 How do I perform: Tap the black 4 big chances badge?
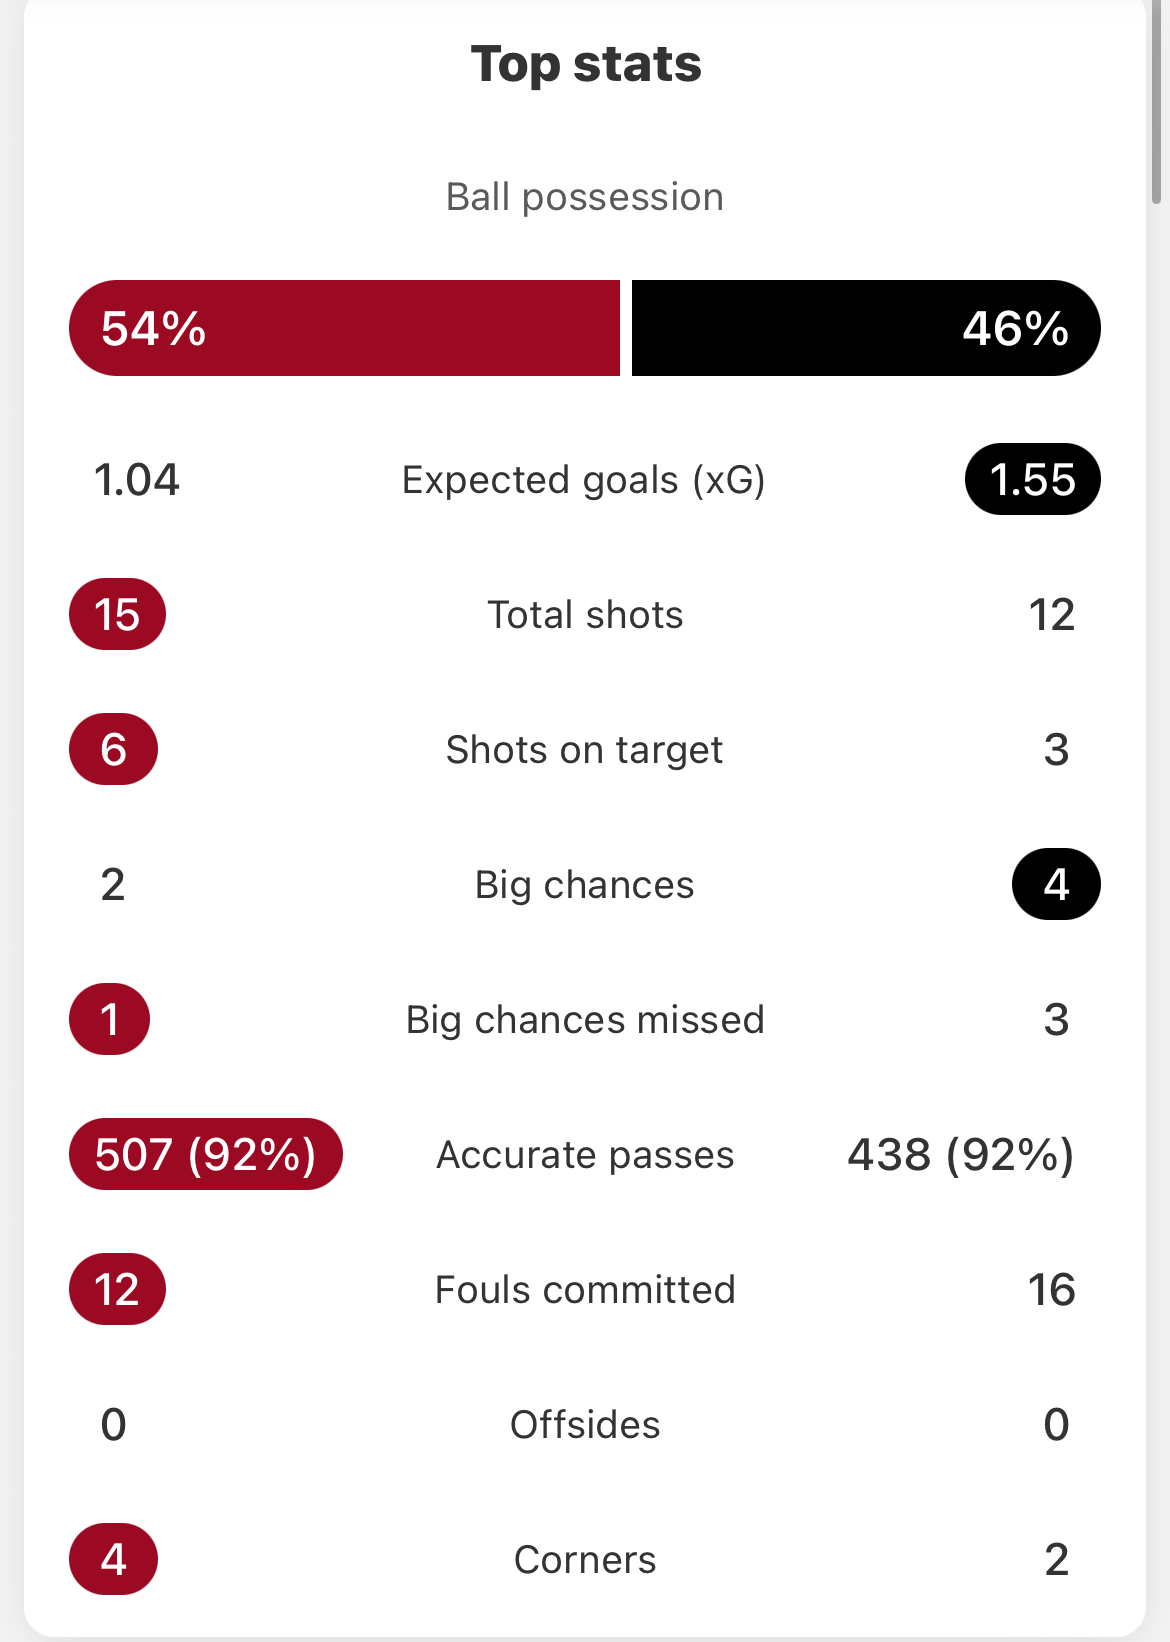pyautogui.click(x=1056, y=884)
